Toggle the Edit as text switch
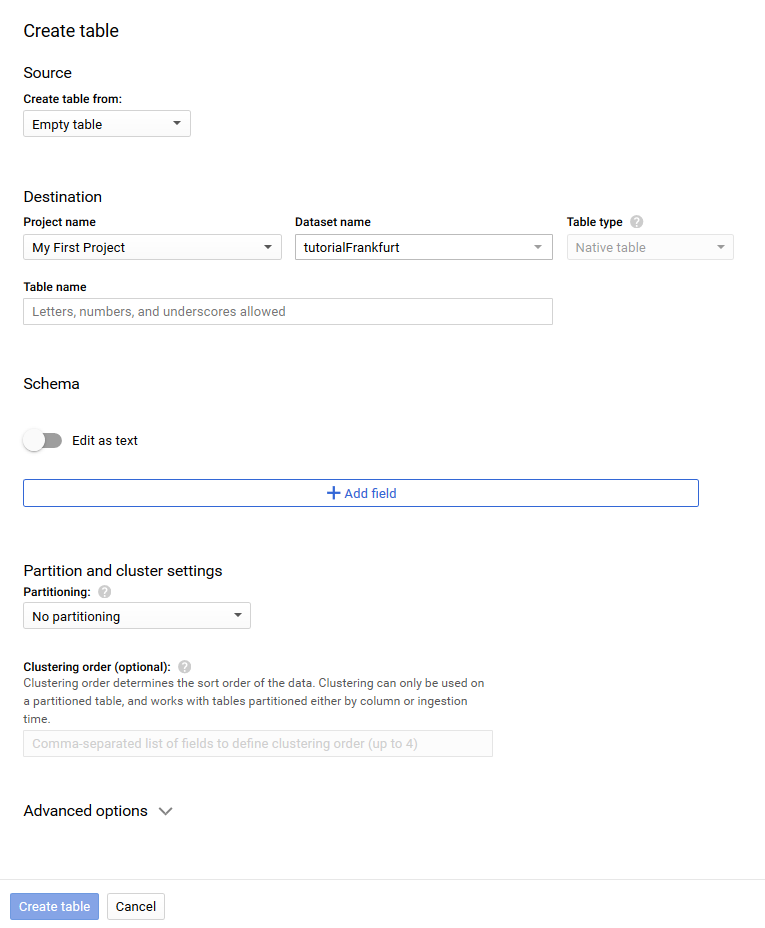The image size is (765, 928). click(42, 440)
